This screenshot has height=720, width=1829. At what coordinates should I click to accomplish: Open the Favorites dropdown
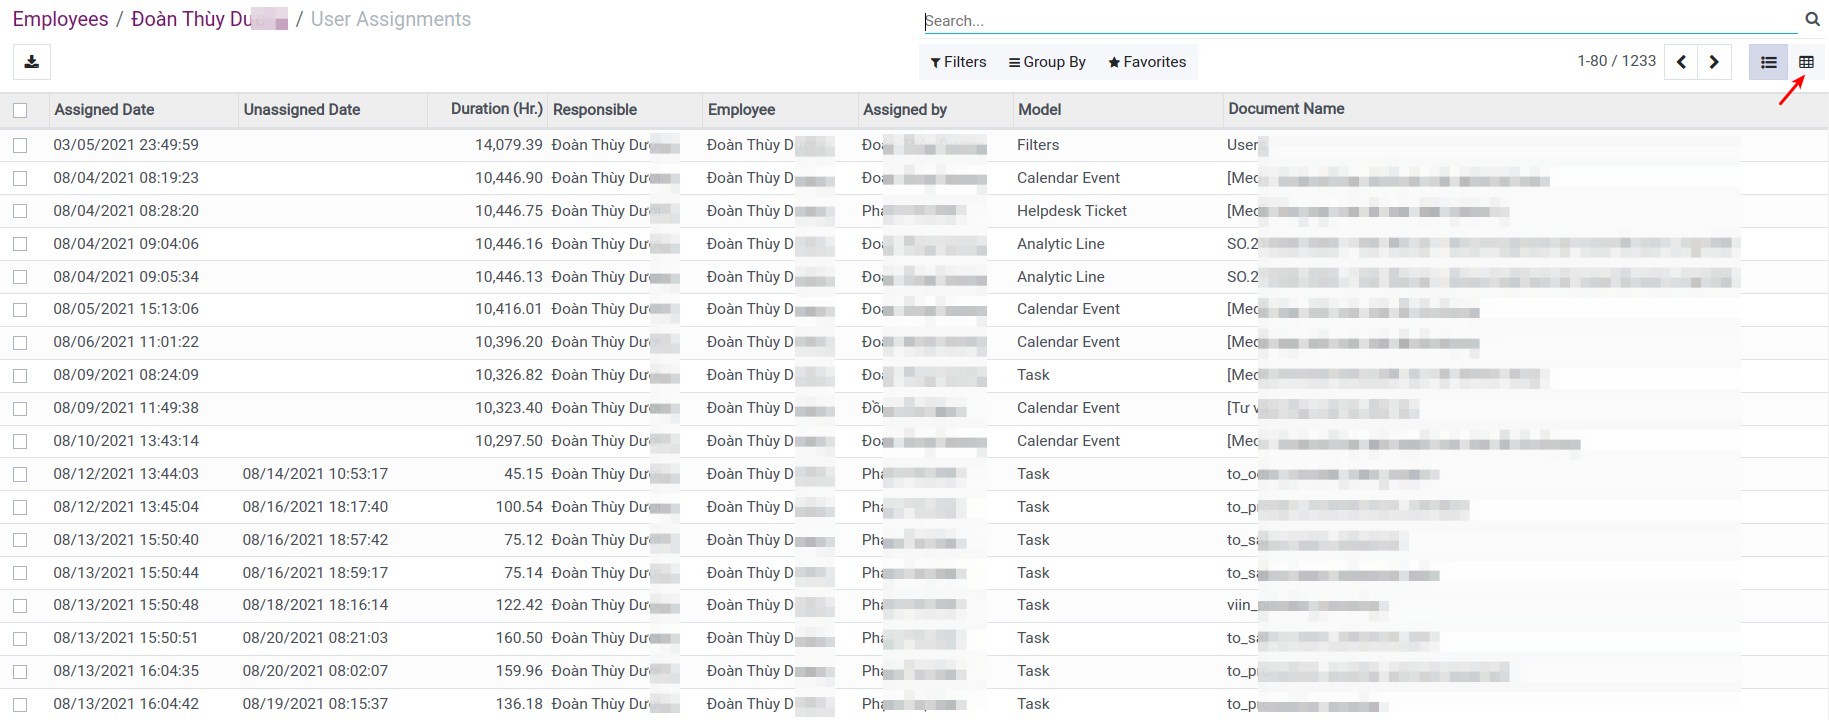[x=1147, y=62]
